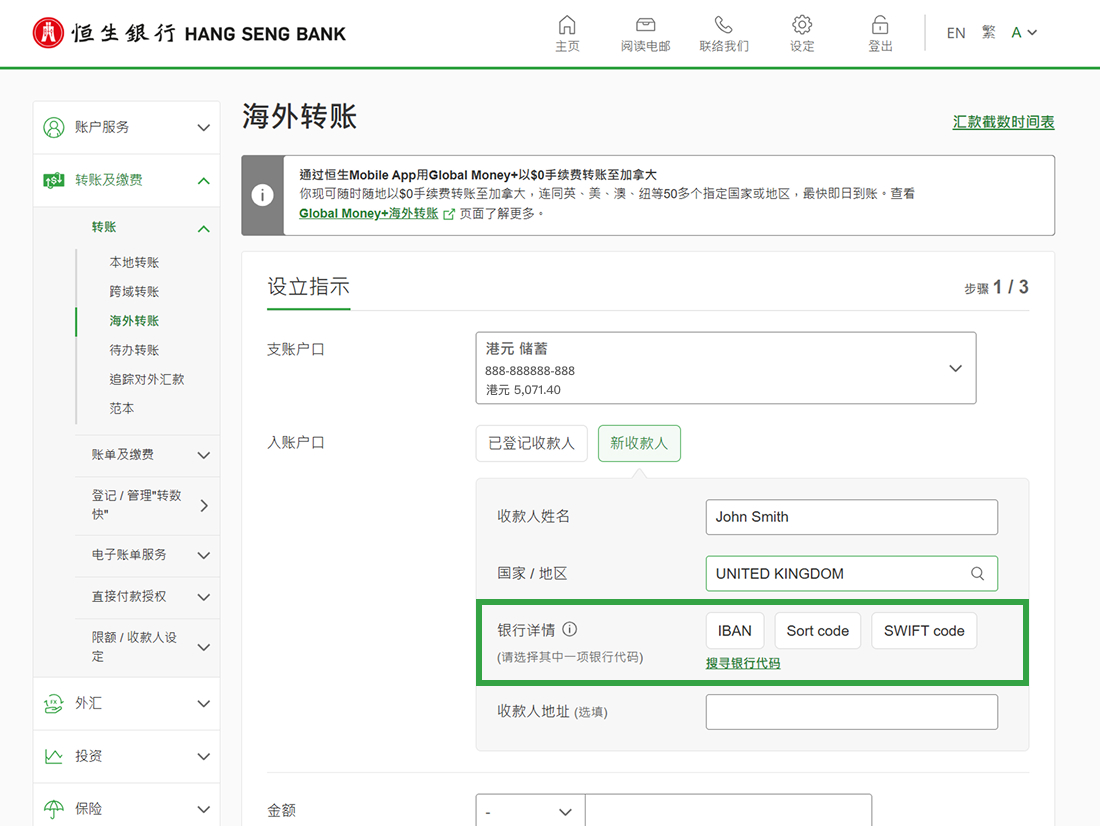Choose the Sort code option
Image resolution: width=1100 pixels, height=826 pixels.
(x=817, y=631)
